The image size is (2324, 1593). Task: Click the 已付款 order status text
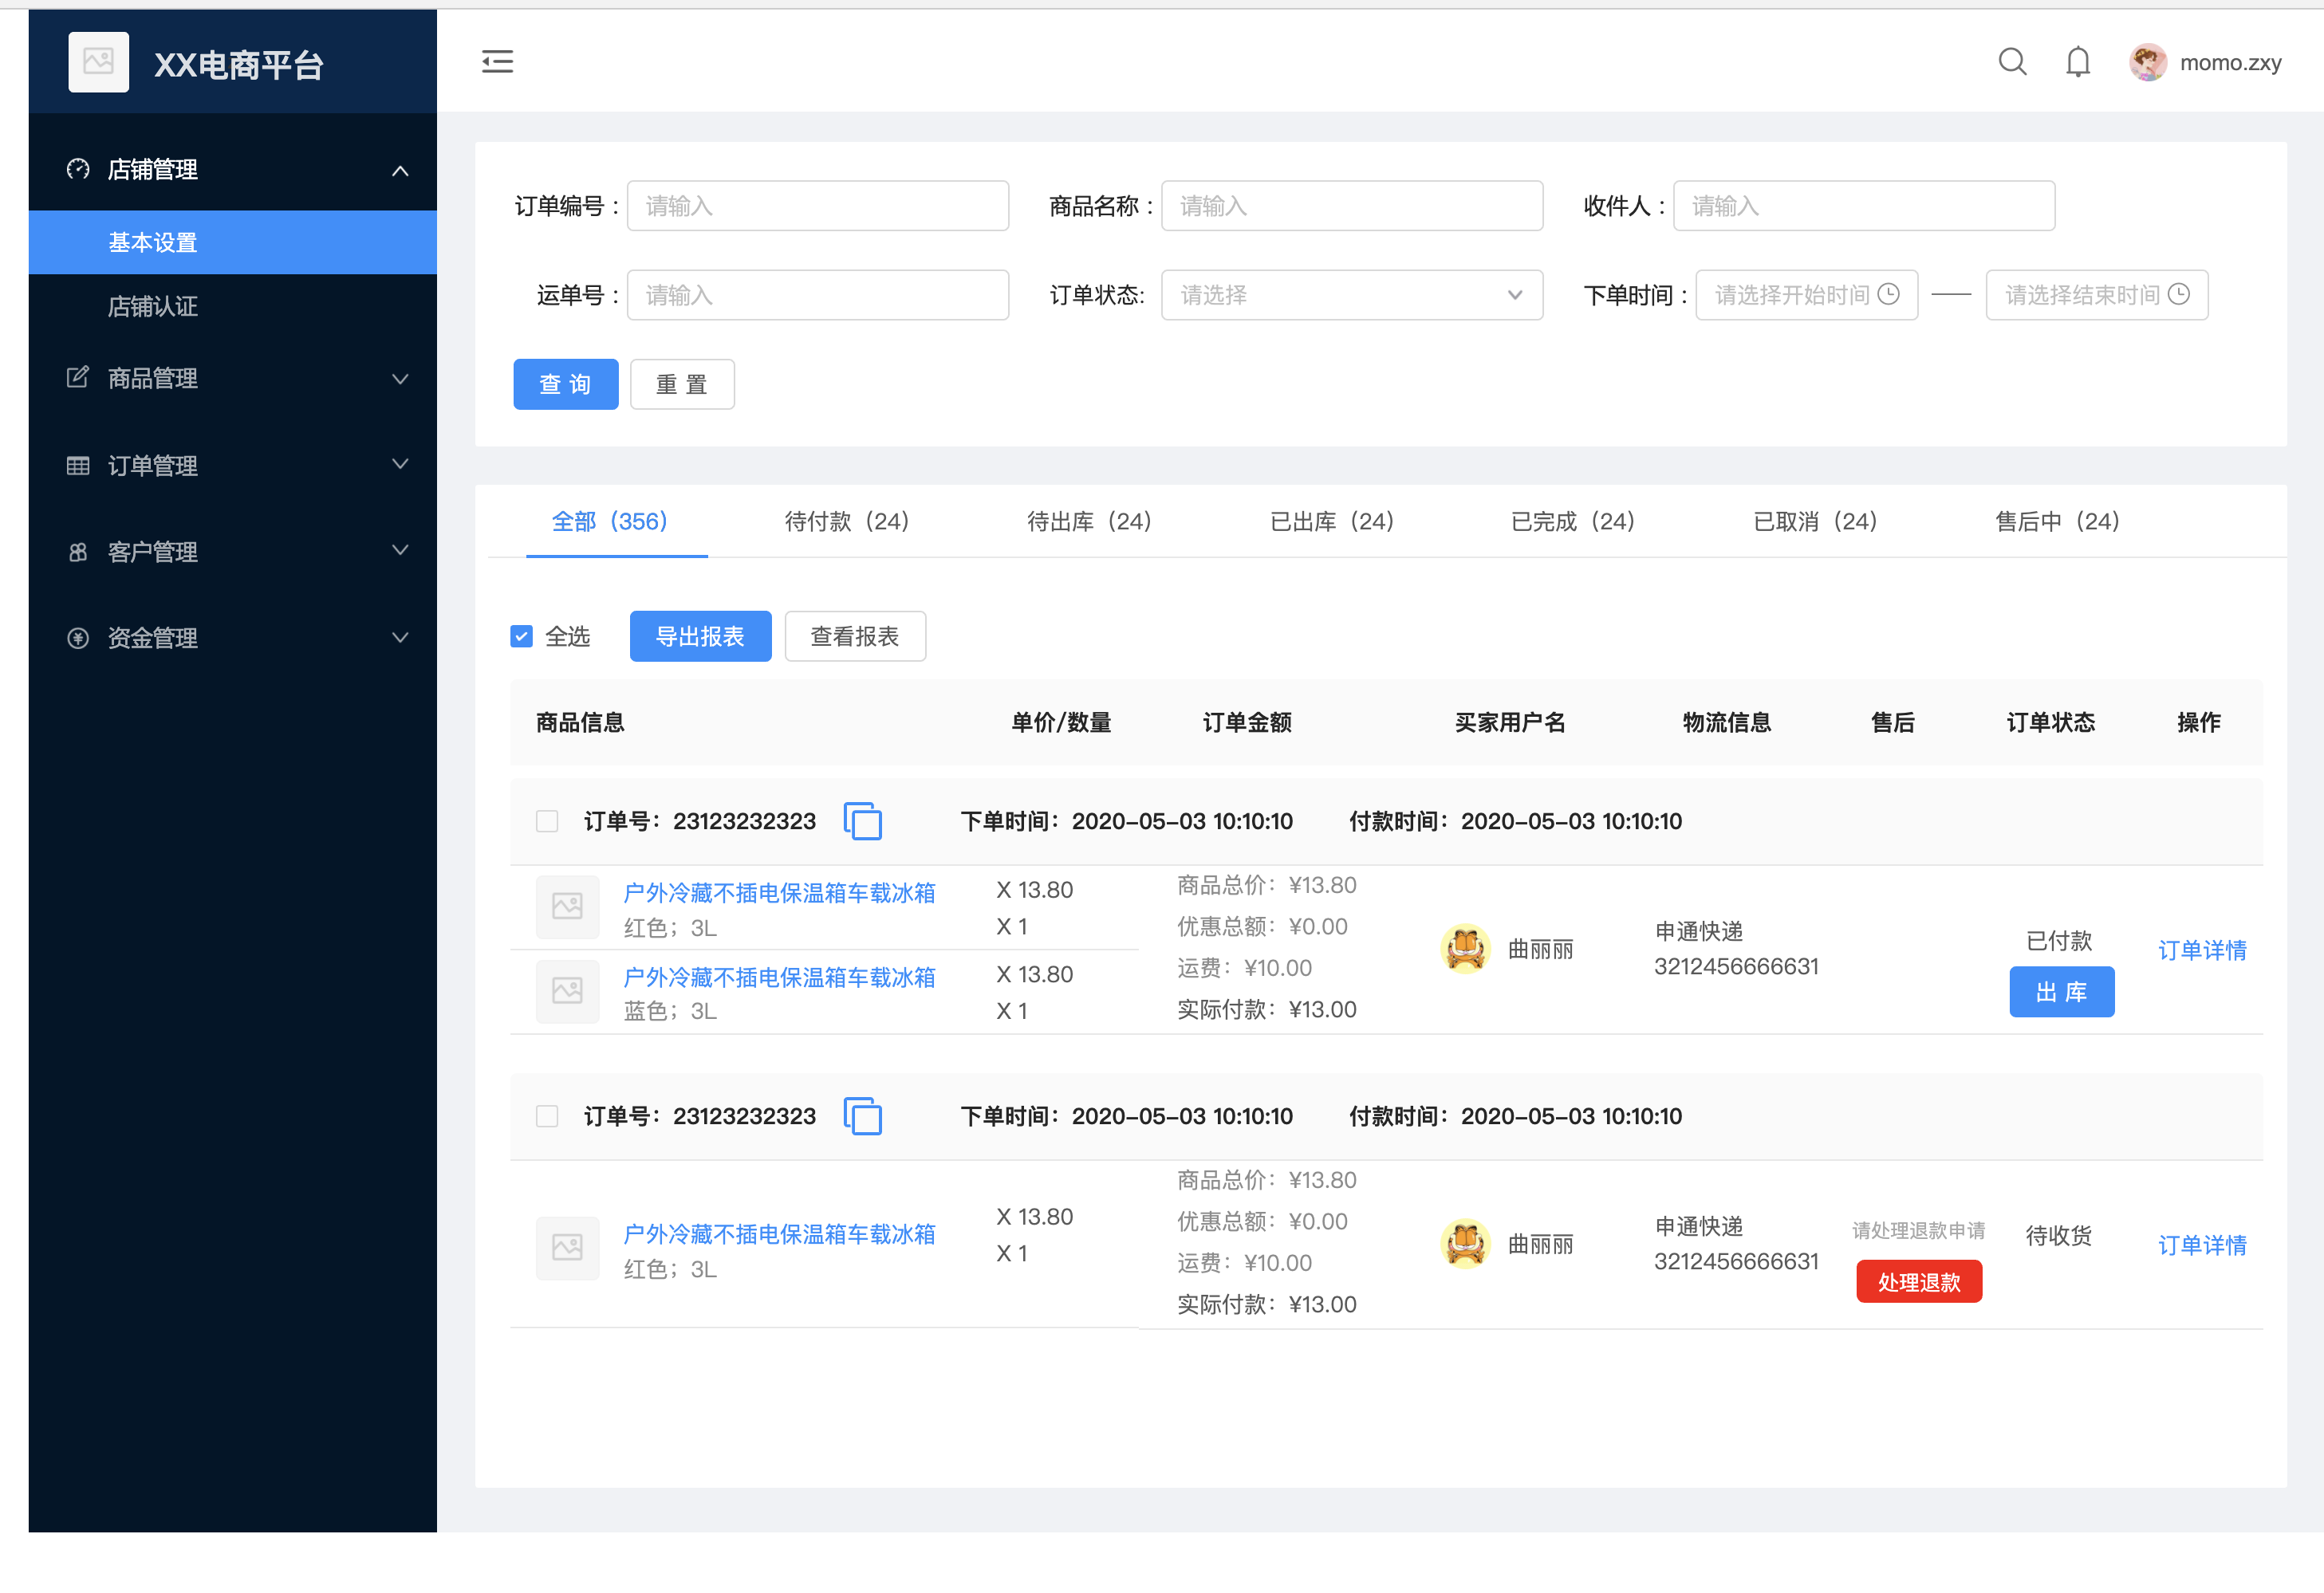pos(2059,940)
